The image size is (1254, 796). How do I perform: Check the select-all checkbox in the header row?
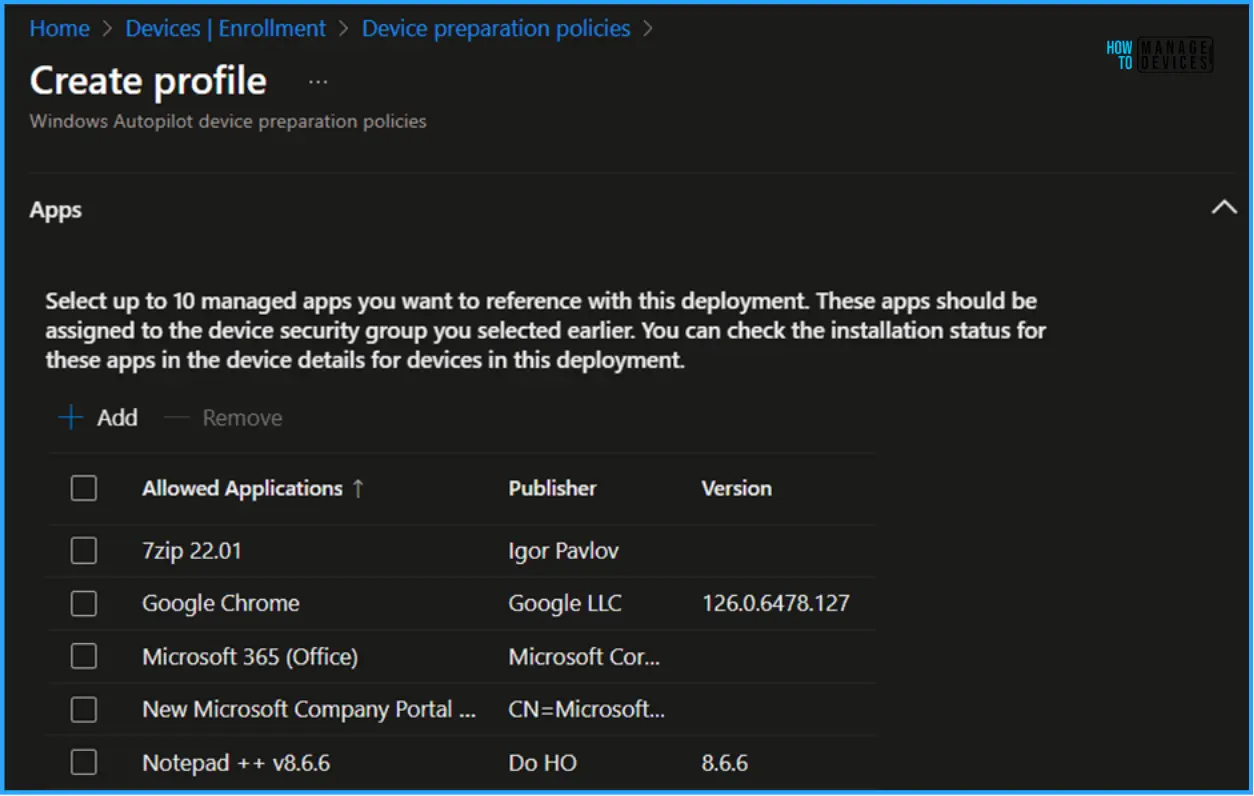pyautogui.click(x=84, y=488)
